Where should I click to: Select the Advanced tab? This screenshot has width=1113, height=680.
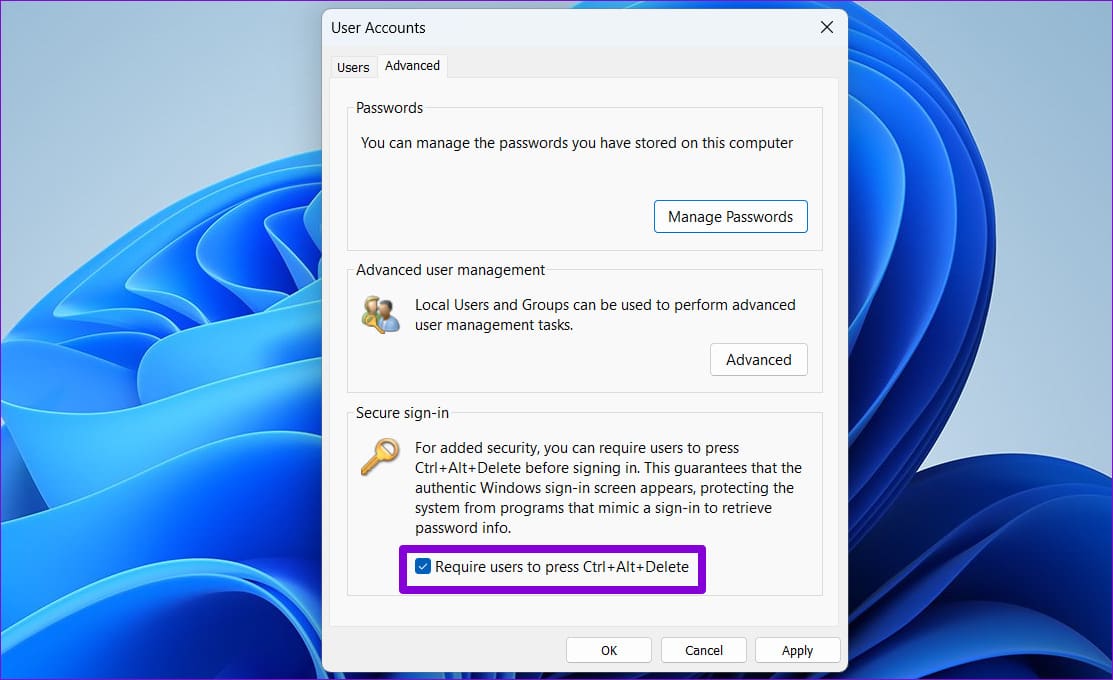tap(412, 65)
